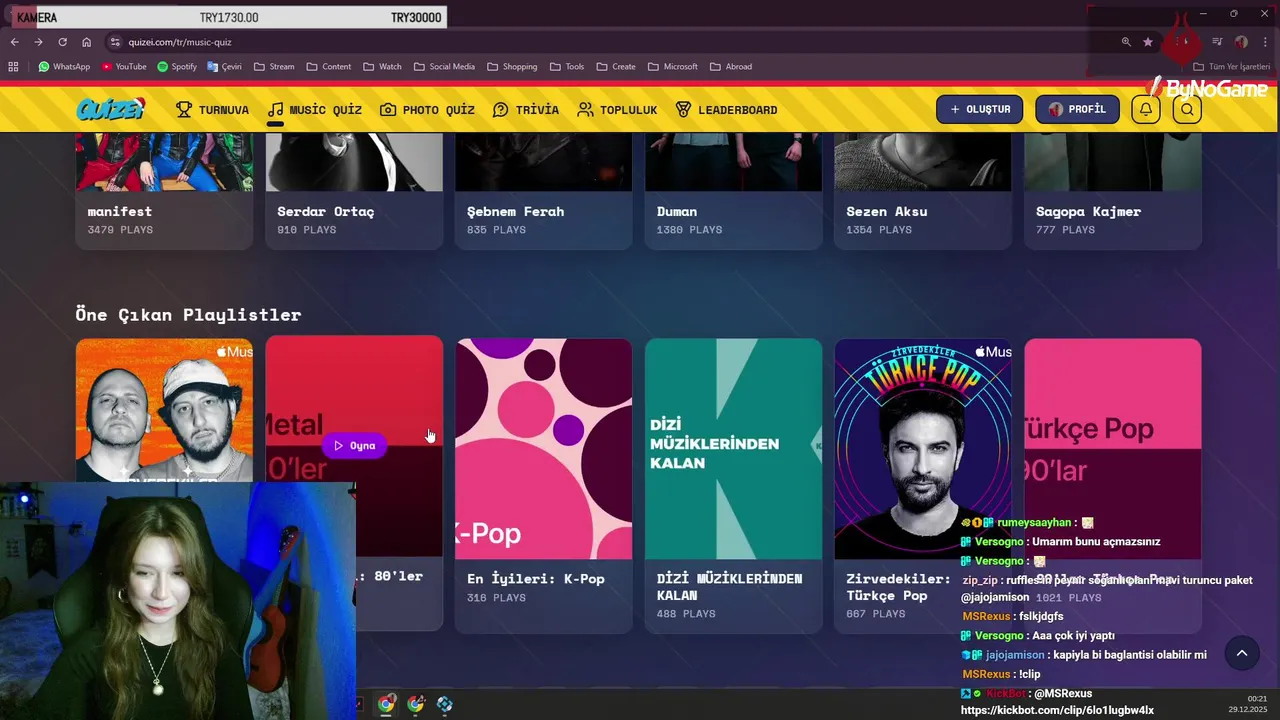1280x720 pixels.
Task: Open the Topluluk nav item
Action: pos(617,110)
